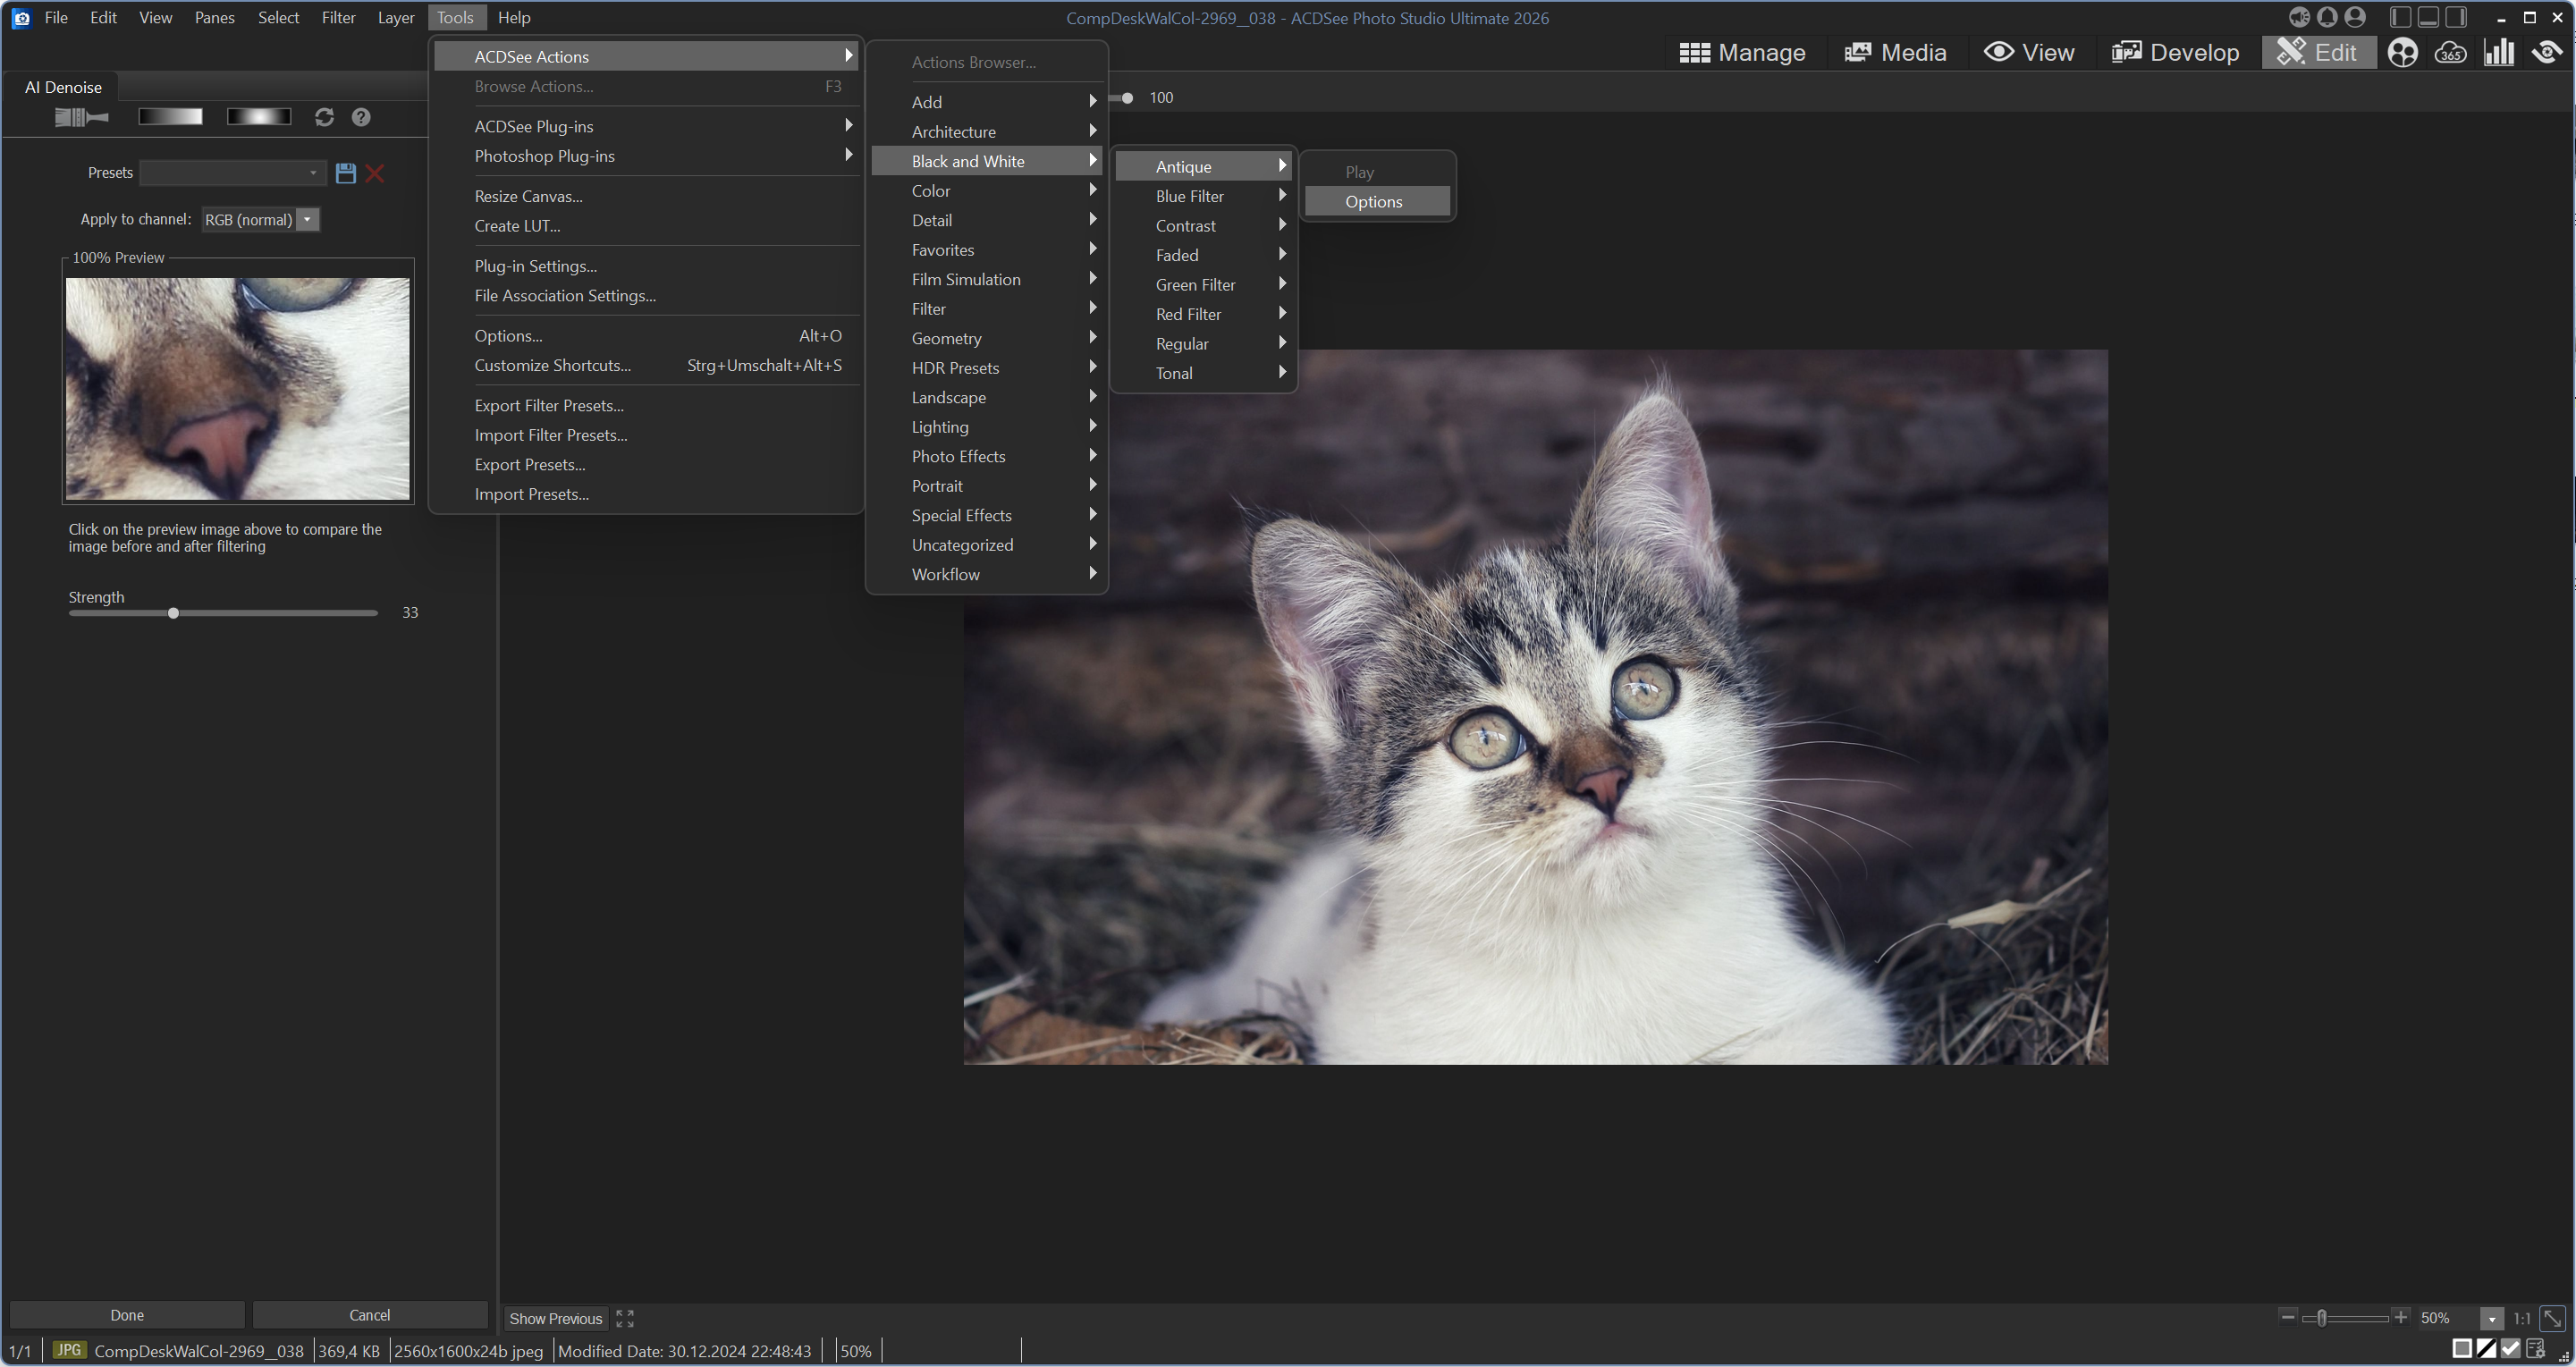This screenshot has width=2576, height=1367.
Task: Open the Layer menu
Action: pyautogui.click(x=395, y=17)
